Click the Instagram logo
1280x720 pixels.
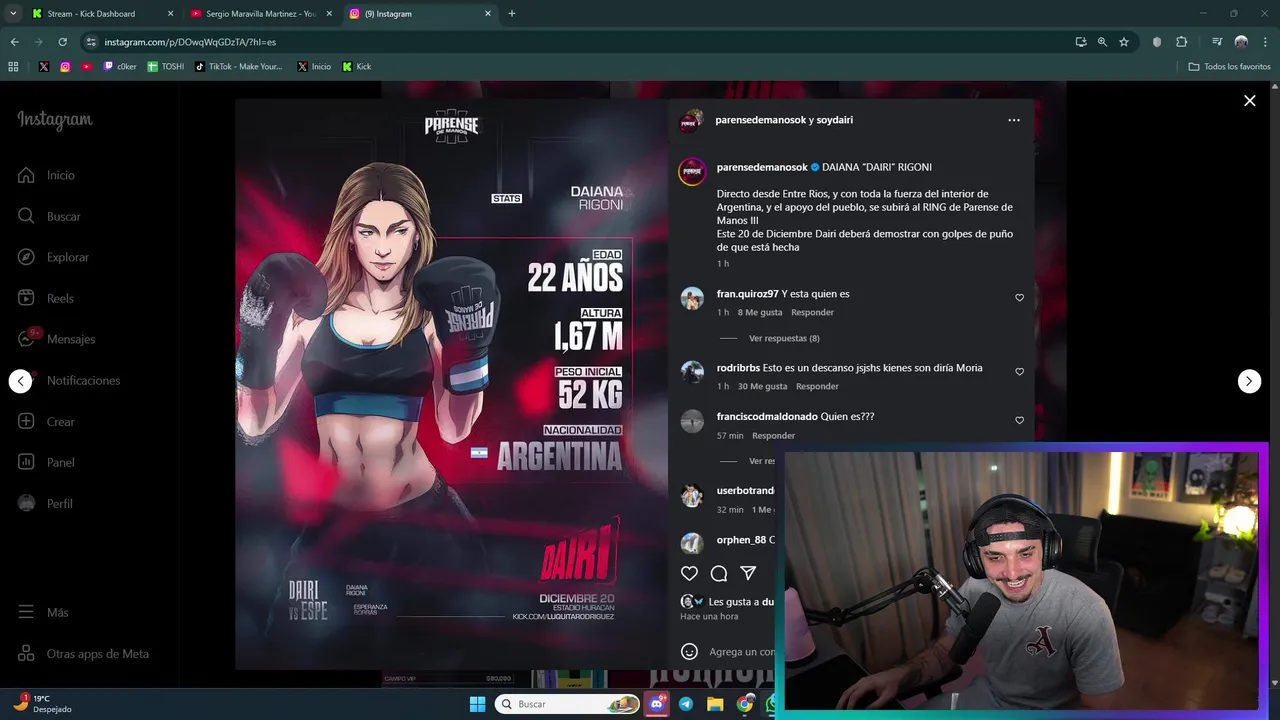(55, 120)
